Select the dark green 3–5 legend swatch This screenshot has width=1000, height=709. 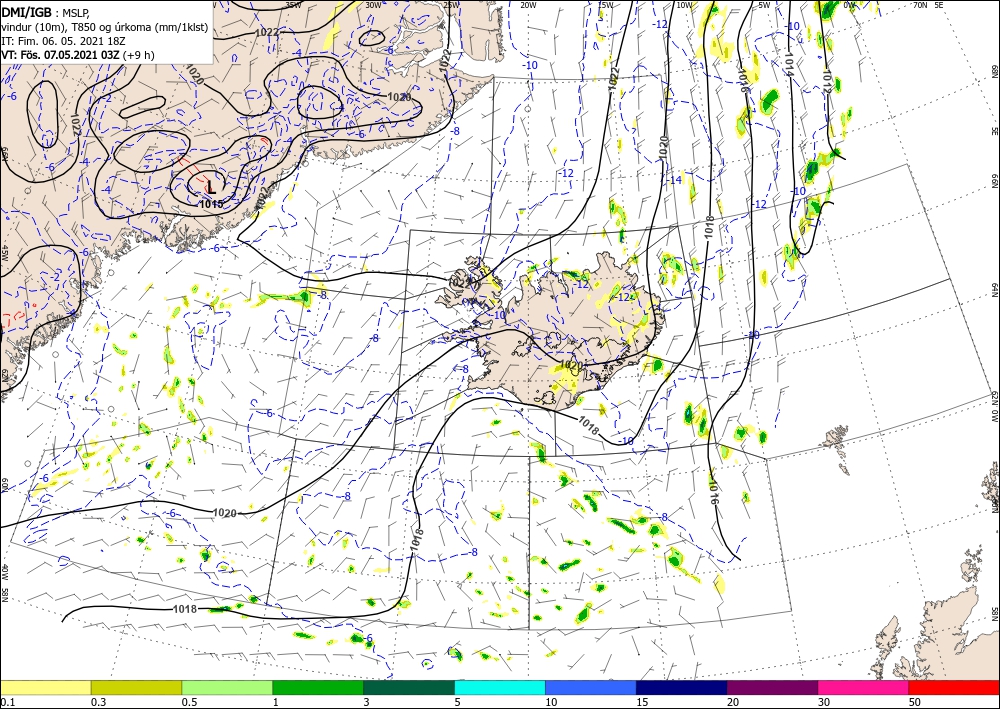409,687
